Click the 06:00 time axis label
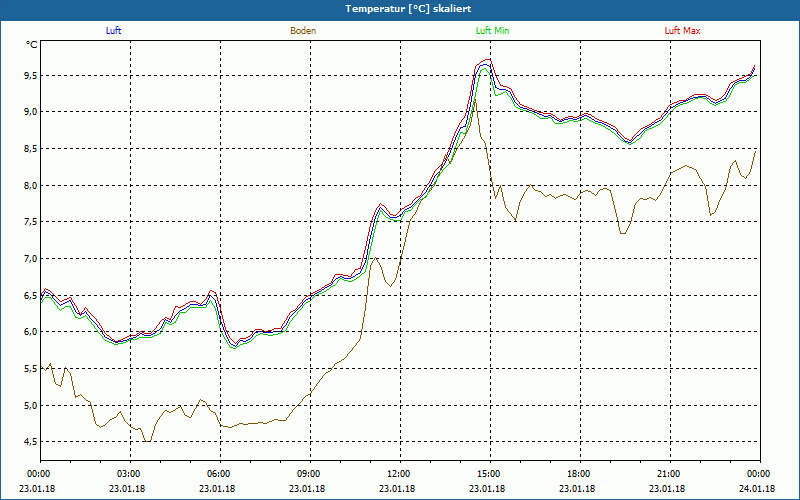The height and width of the screenshot is (500, 800). click(x=220, y=474)
